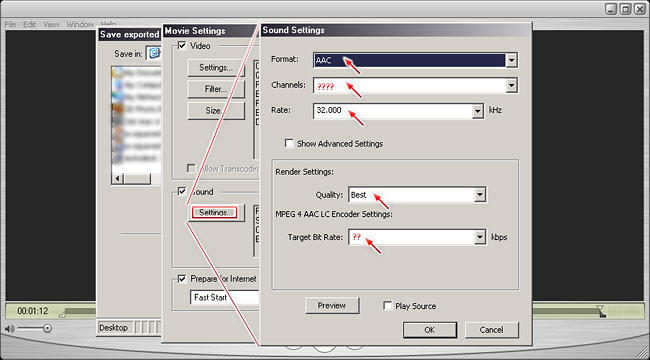650x360 pixels.
Task: Click the Fast Start dropdown field
Action: point(225,298)
